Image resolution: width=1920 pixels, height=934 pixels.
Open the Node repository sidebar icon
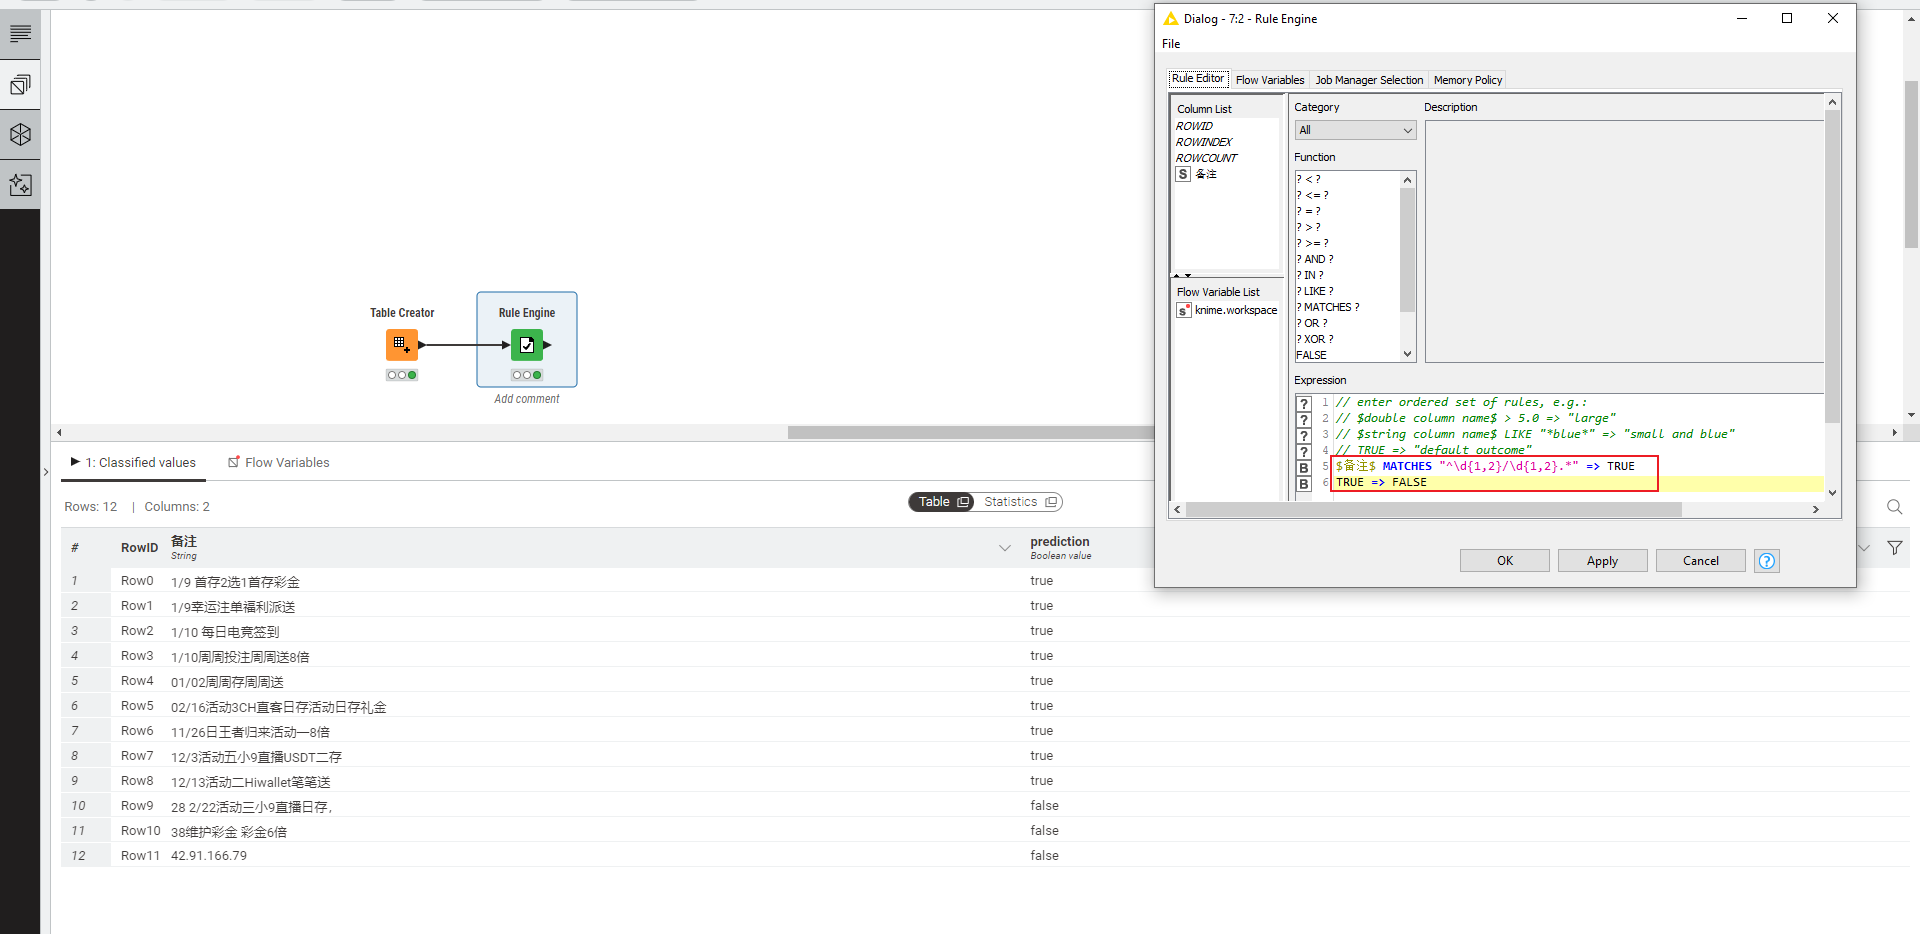coord(20,85)
